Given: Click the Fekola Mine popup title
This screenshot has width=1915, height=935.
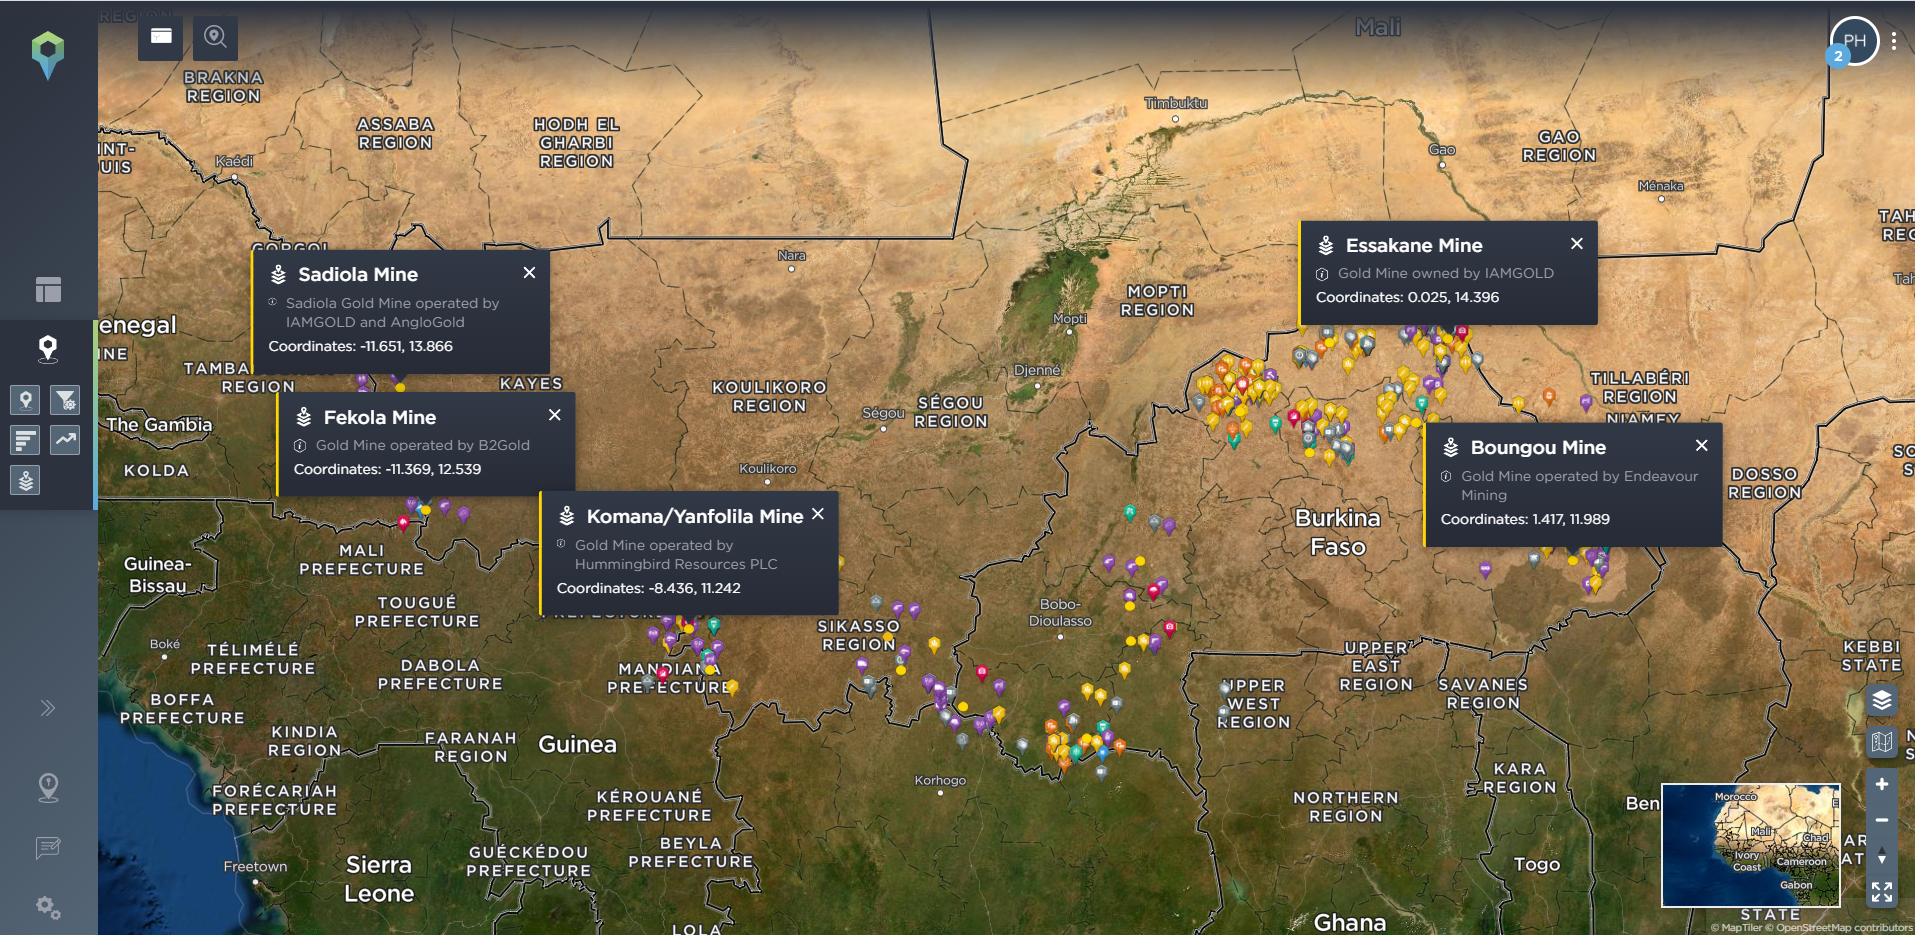Looking at the screenshot, I should point(380,417).
